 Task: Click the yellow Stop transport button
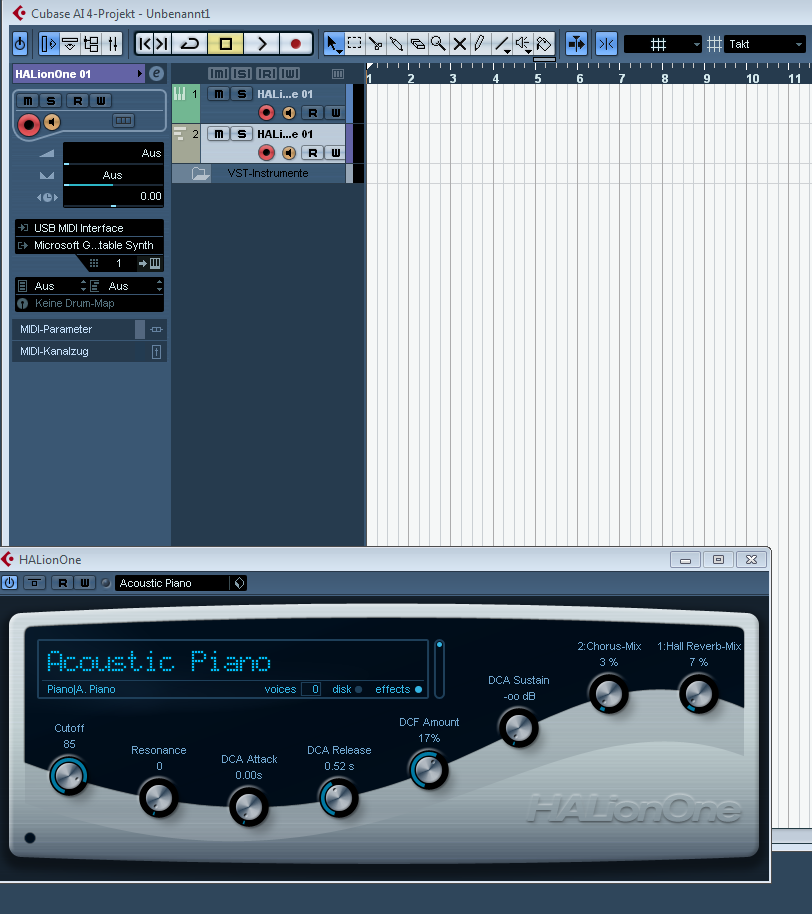tap(226, 44)
